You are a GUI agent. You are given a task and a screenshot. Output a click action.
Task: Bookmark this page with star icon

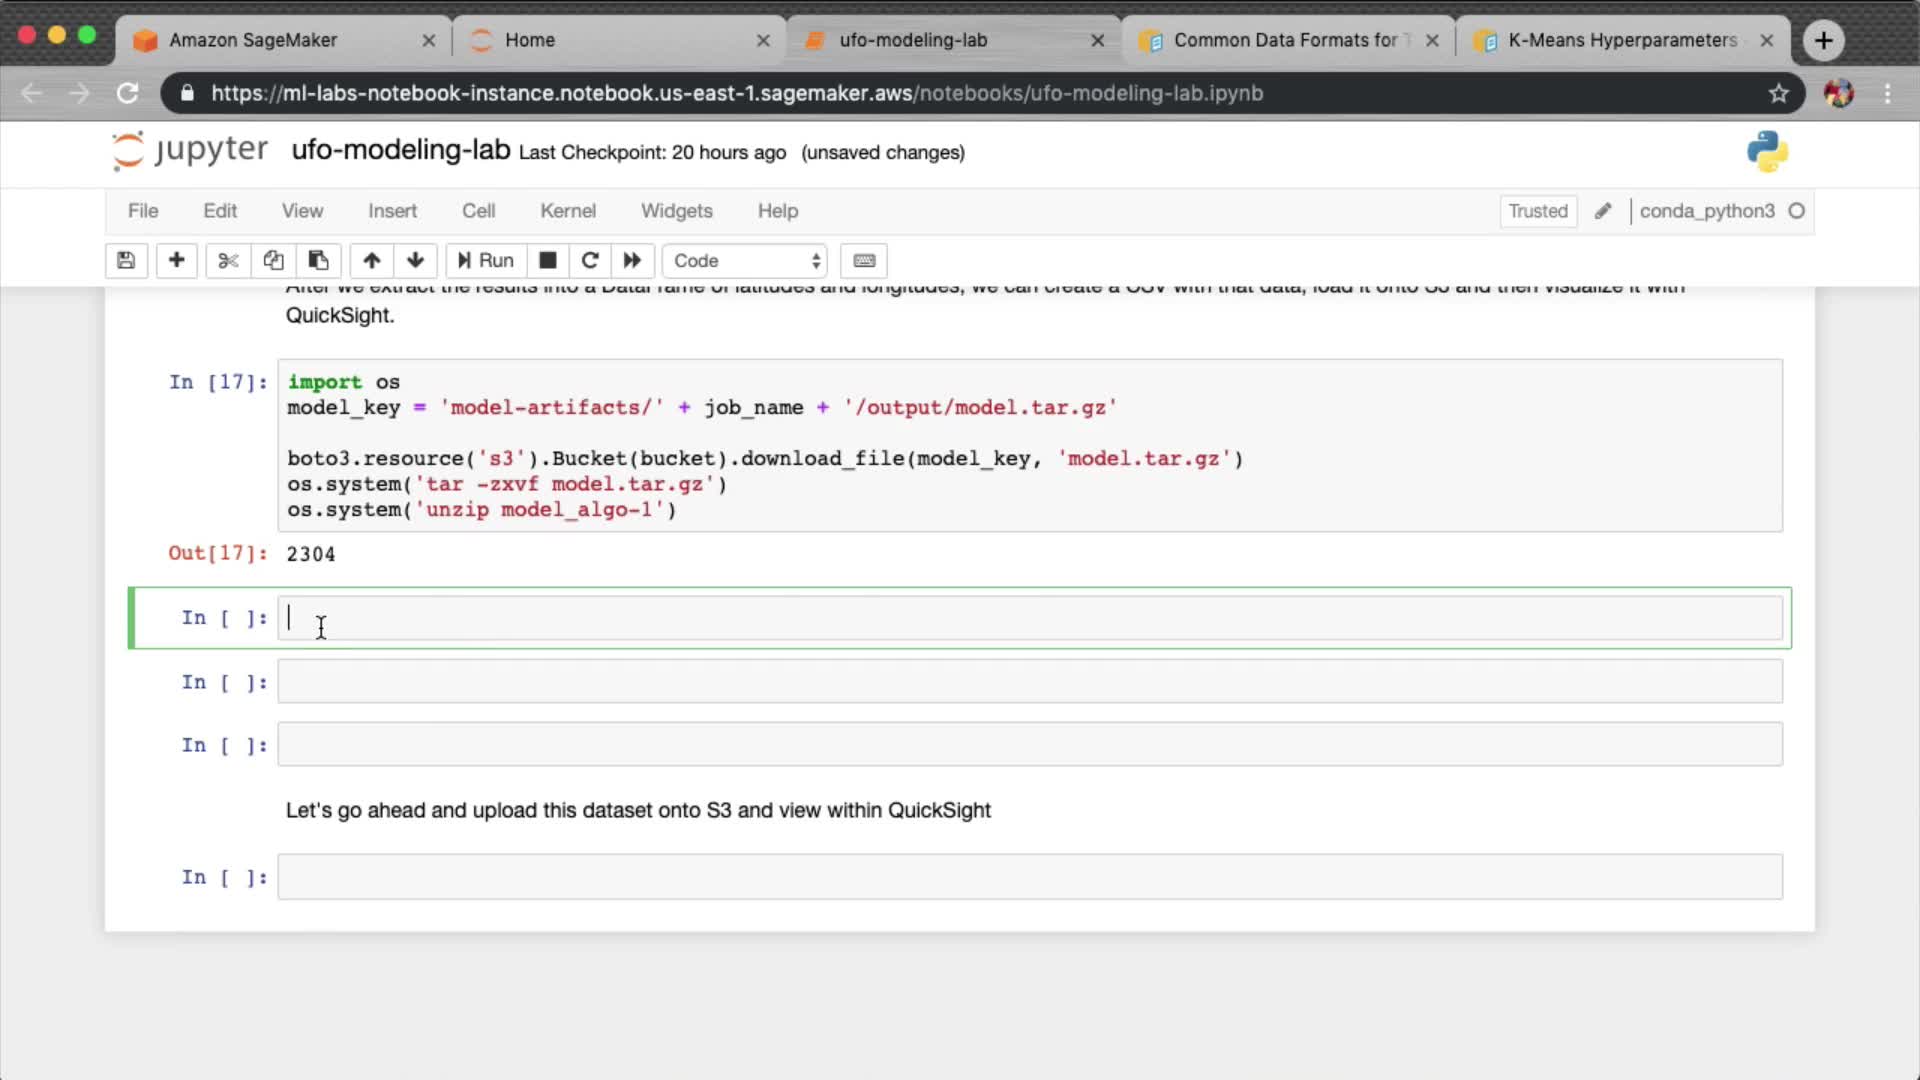pyautogui.click(x=1778, y=93)
